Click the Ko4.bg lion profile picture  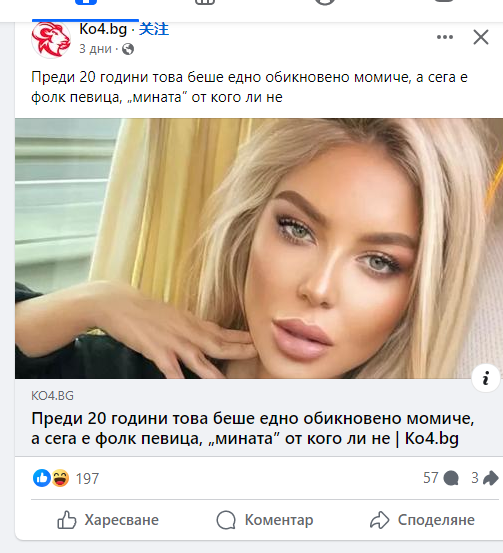pos(51,39)
